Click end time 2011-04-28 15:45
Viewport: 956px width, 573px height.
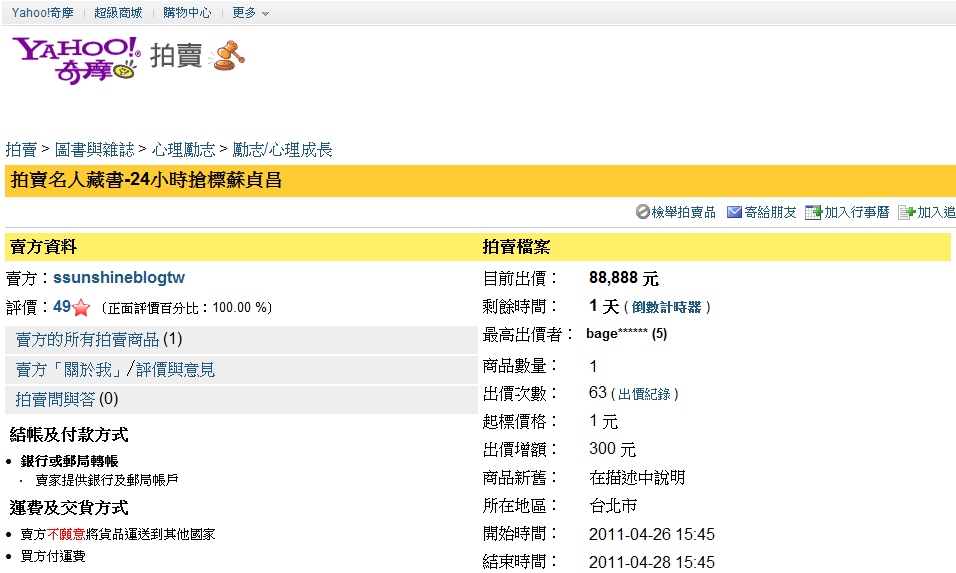[x=652, y=561]
